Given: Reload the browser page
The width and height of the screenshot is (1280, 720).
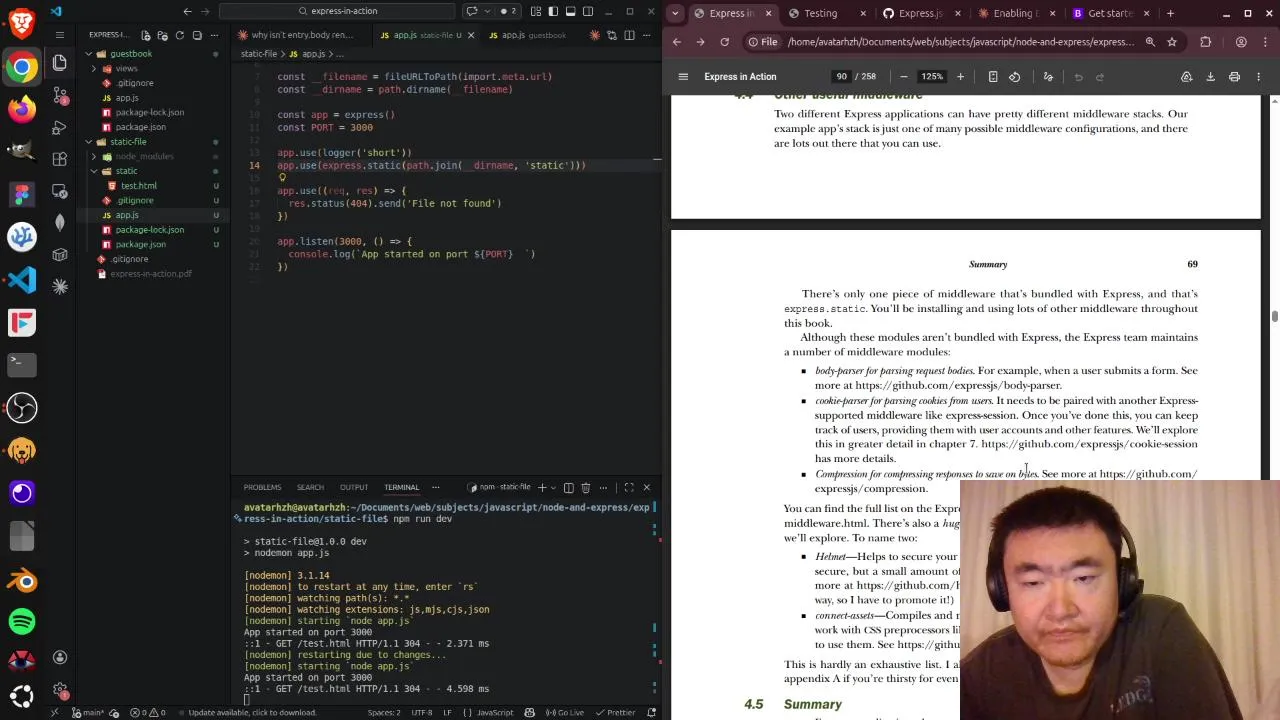Looking at the screenshot, I should pyautogui.click(x=724, y=42).
